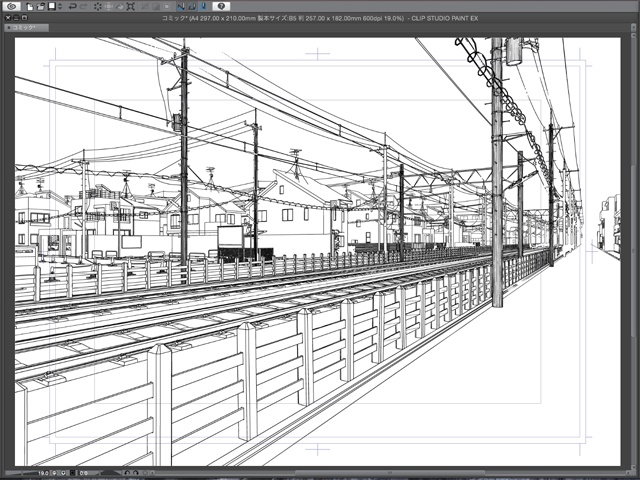Undo the last action
Screen dimensions: 640x480
(73, 6)
